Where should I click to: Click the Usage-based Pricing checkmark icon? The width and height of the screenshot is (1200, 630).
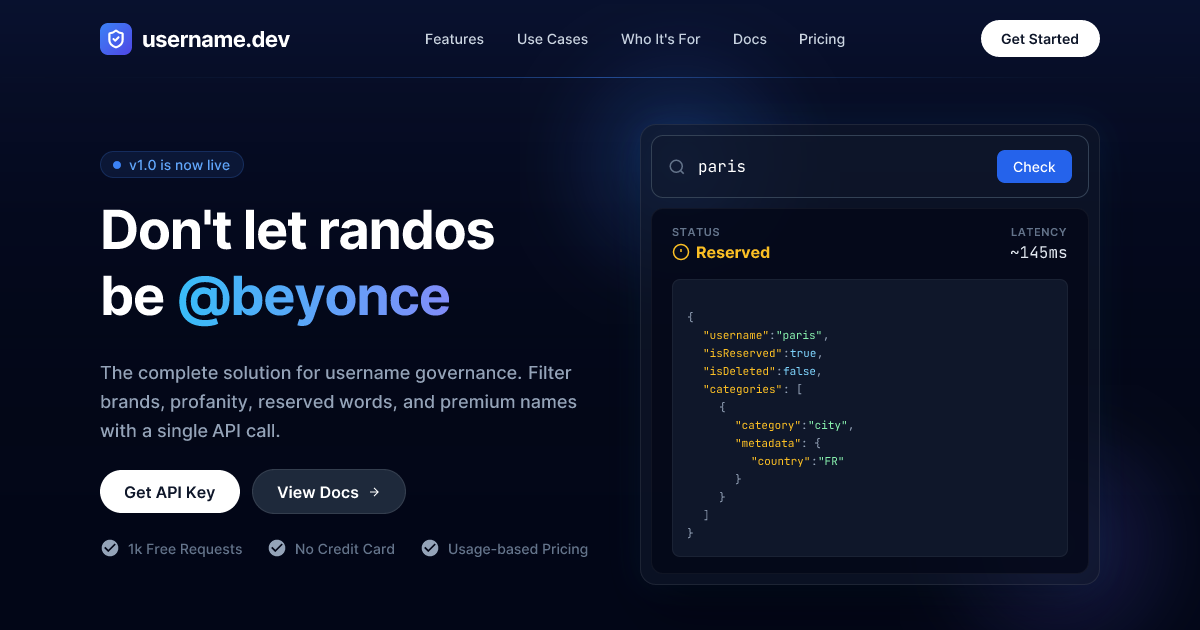coord(430,548)
